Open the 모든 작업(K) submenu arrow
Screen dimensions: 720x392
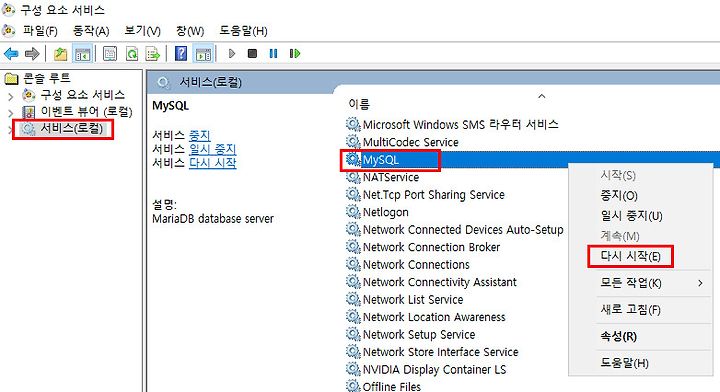coord(700,283)
